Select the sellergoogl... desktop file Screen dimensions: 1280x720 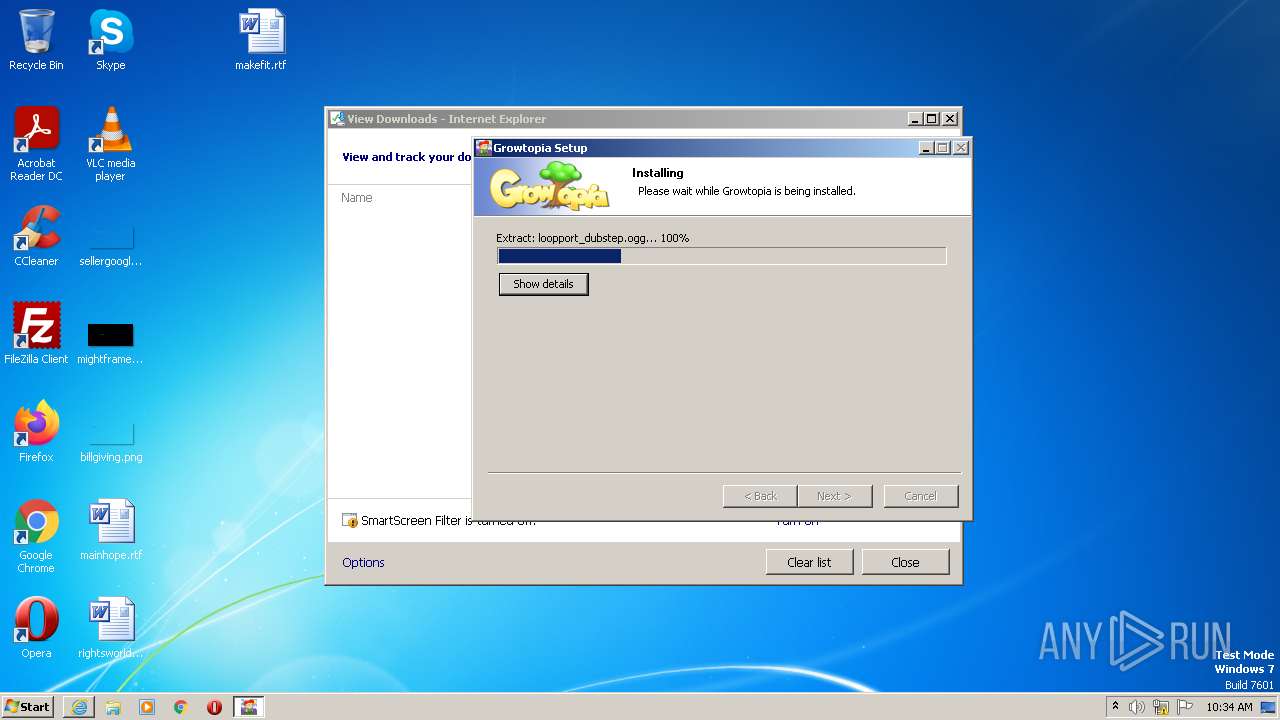(110, 244)
